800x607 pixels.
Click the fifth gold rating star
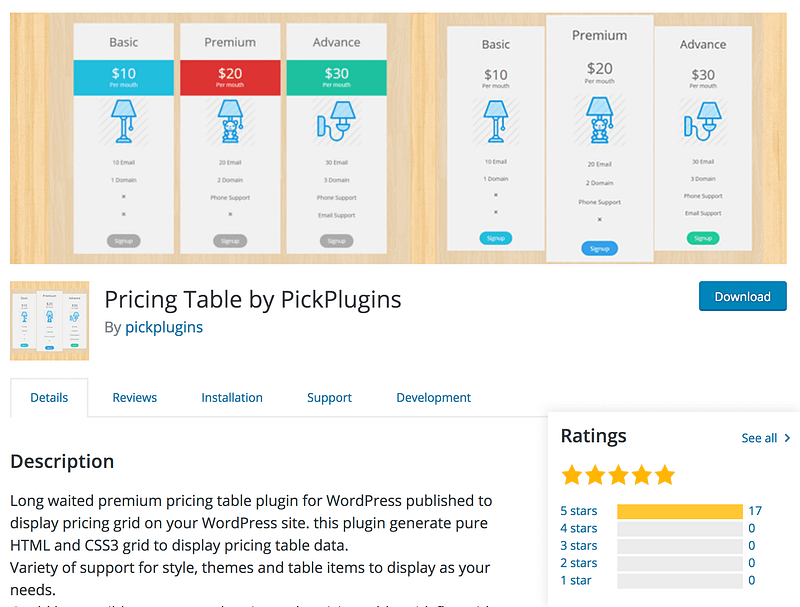664,474
